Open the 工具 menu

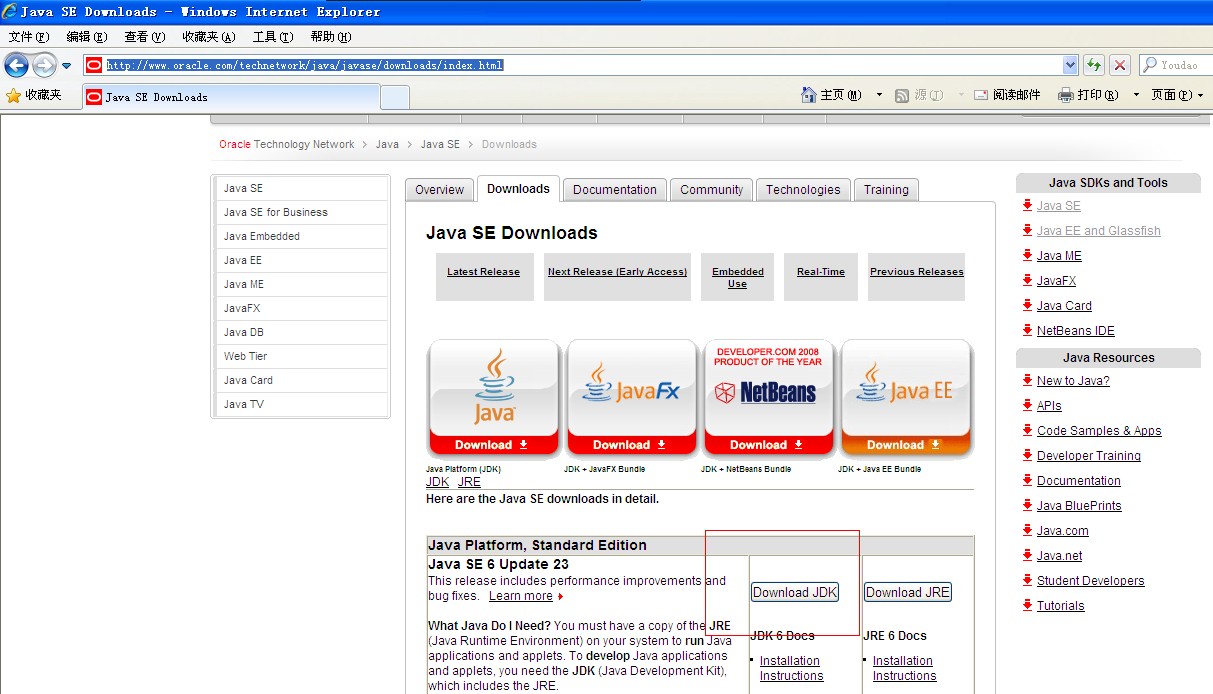click(x=273, y=37)
